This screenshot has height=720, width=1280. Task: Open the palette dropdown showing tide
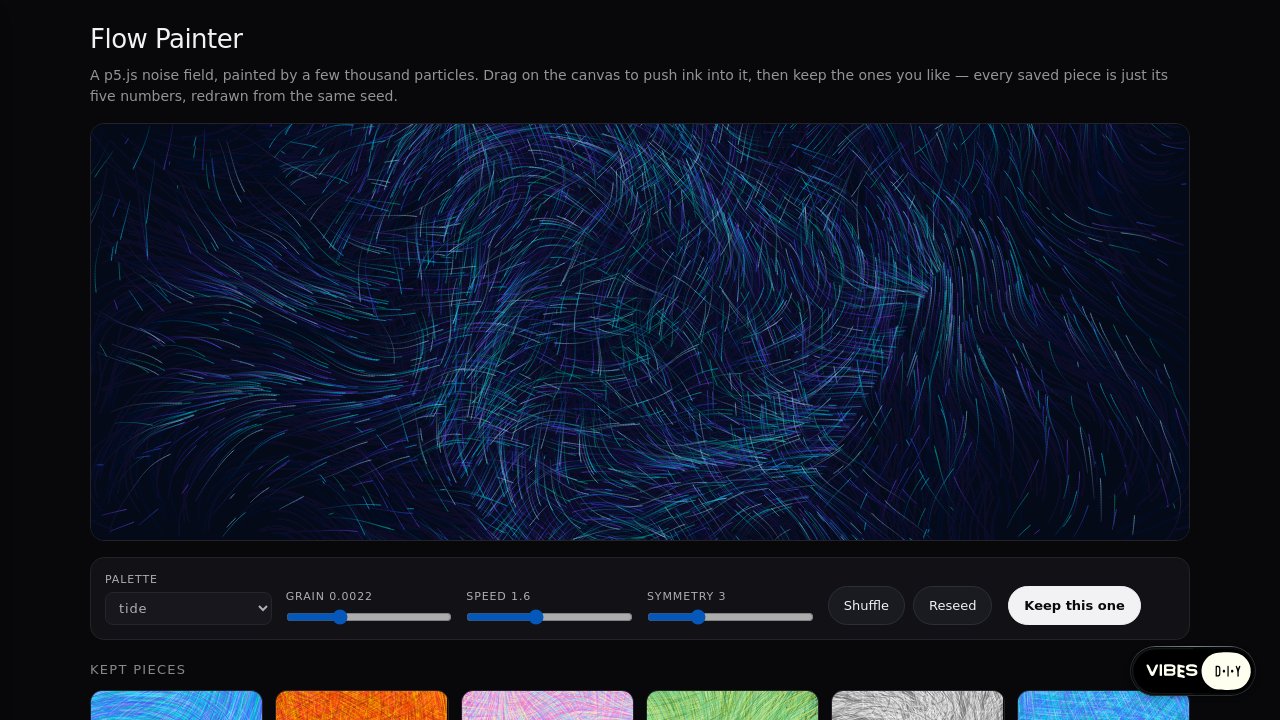pos(188,608)
